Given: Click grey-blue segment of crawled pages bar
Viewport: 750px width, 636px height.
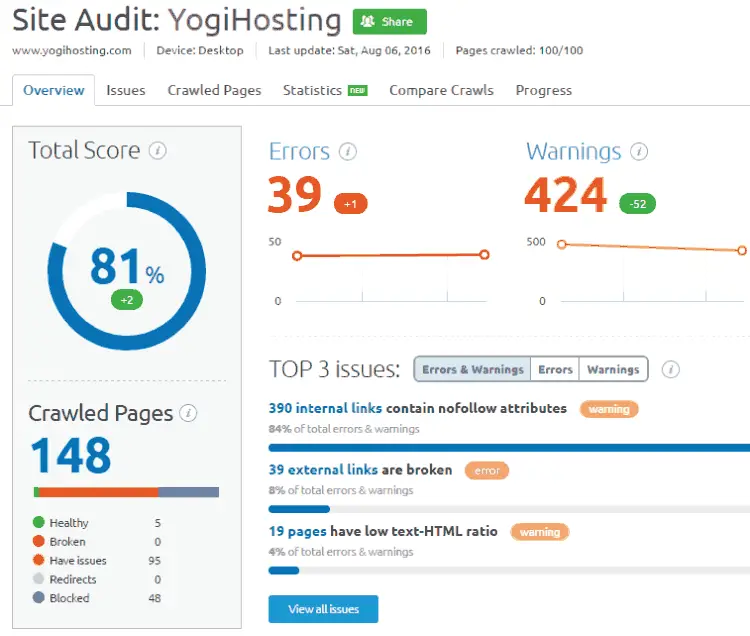Looking at the screenshot, I should pyautogui.click(x=188, y=492).
